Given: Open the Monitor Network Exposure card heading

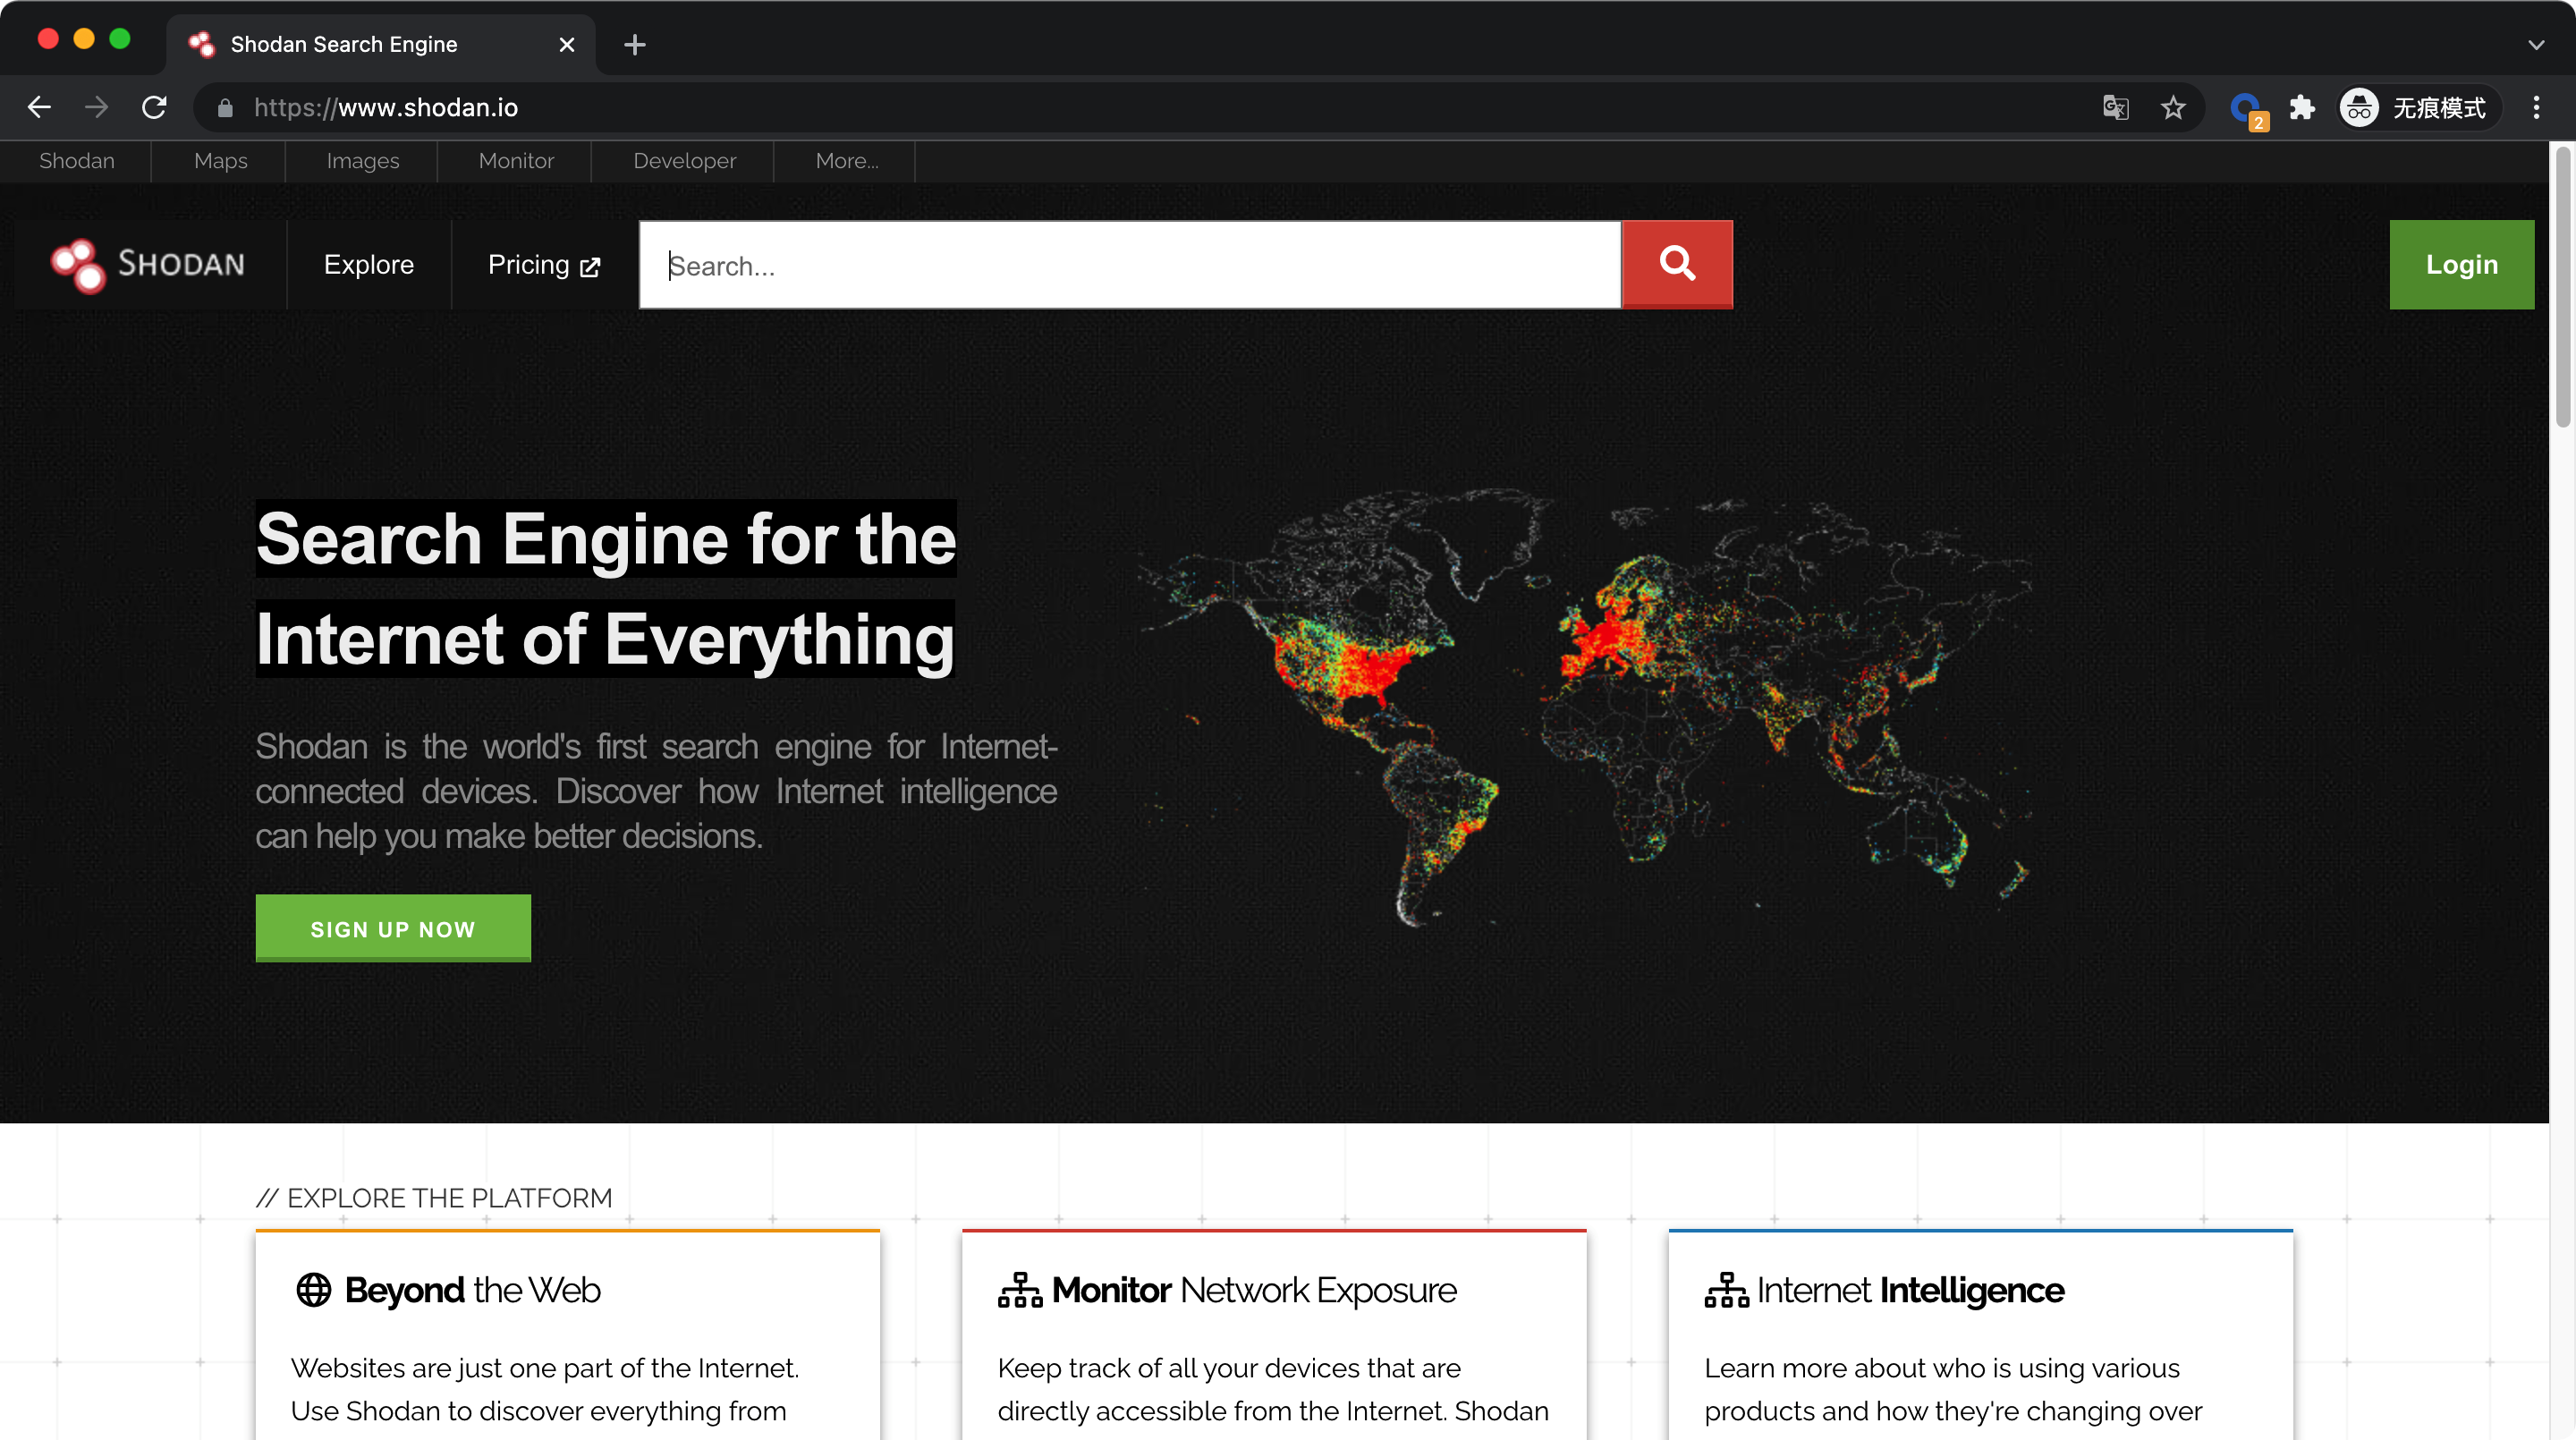Looking at the screenshot, I should pyautogui.click(x=1254, y=1290).
